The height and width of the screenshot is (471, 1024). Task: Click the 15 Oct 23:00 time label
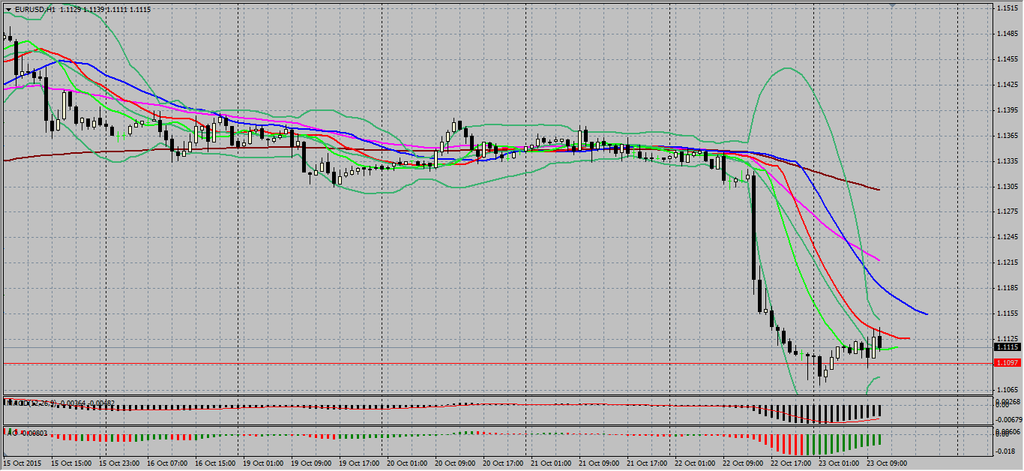pyautogui.click(x=118, y=463)
